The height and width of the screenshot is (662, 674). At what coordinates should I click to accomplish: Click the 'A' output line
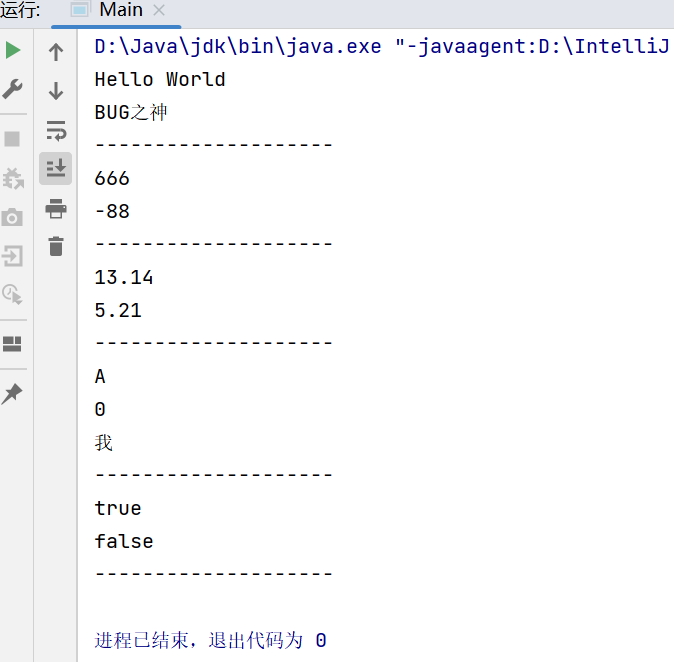tap(100, 377)
